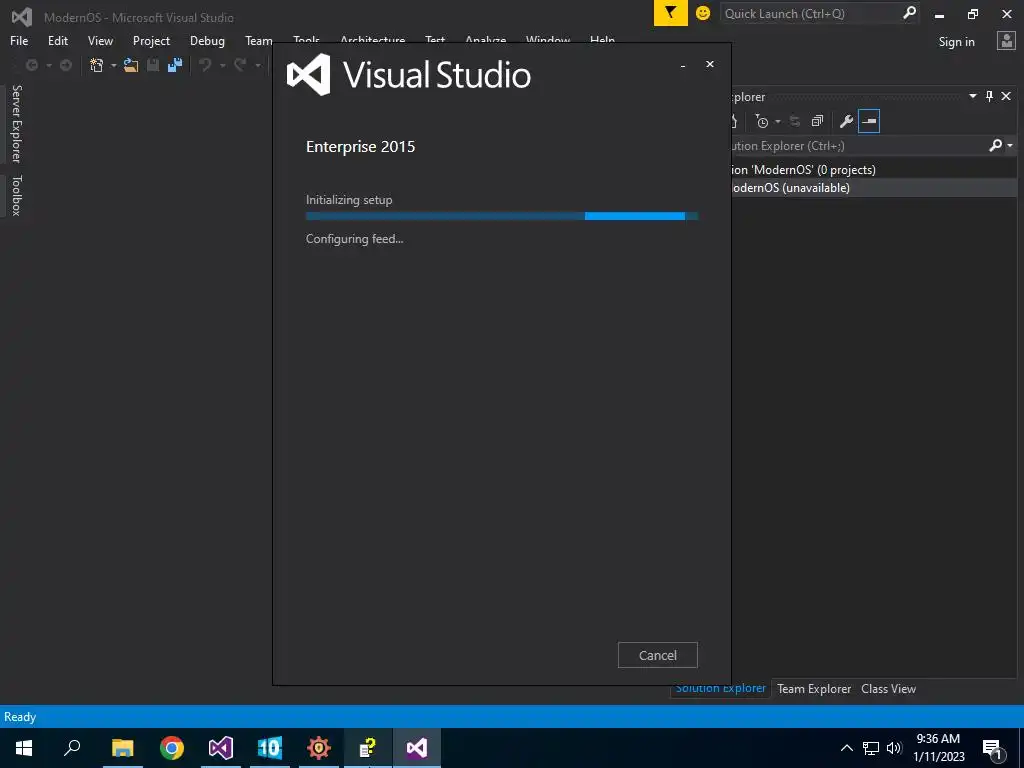
Task: Click the Redo toolbar icon
Action: [x=240, y=65]
